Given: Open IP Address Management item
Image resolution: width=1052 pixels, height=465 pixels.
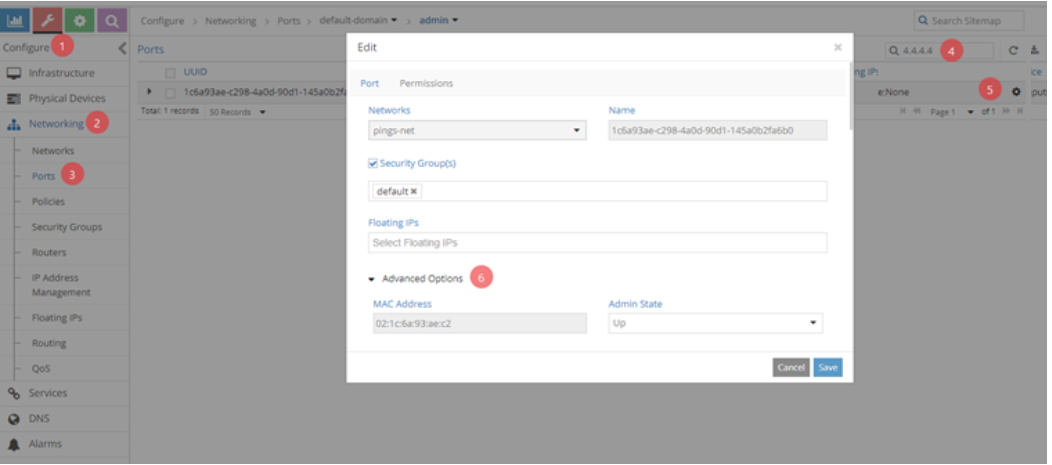Looking at the screenshot, I should point(61,285).
